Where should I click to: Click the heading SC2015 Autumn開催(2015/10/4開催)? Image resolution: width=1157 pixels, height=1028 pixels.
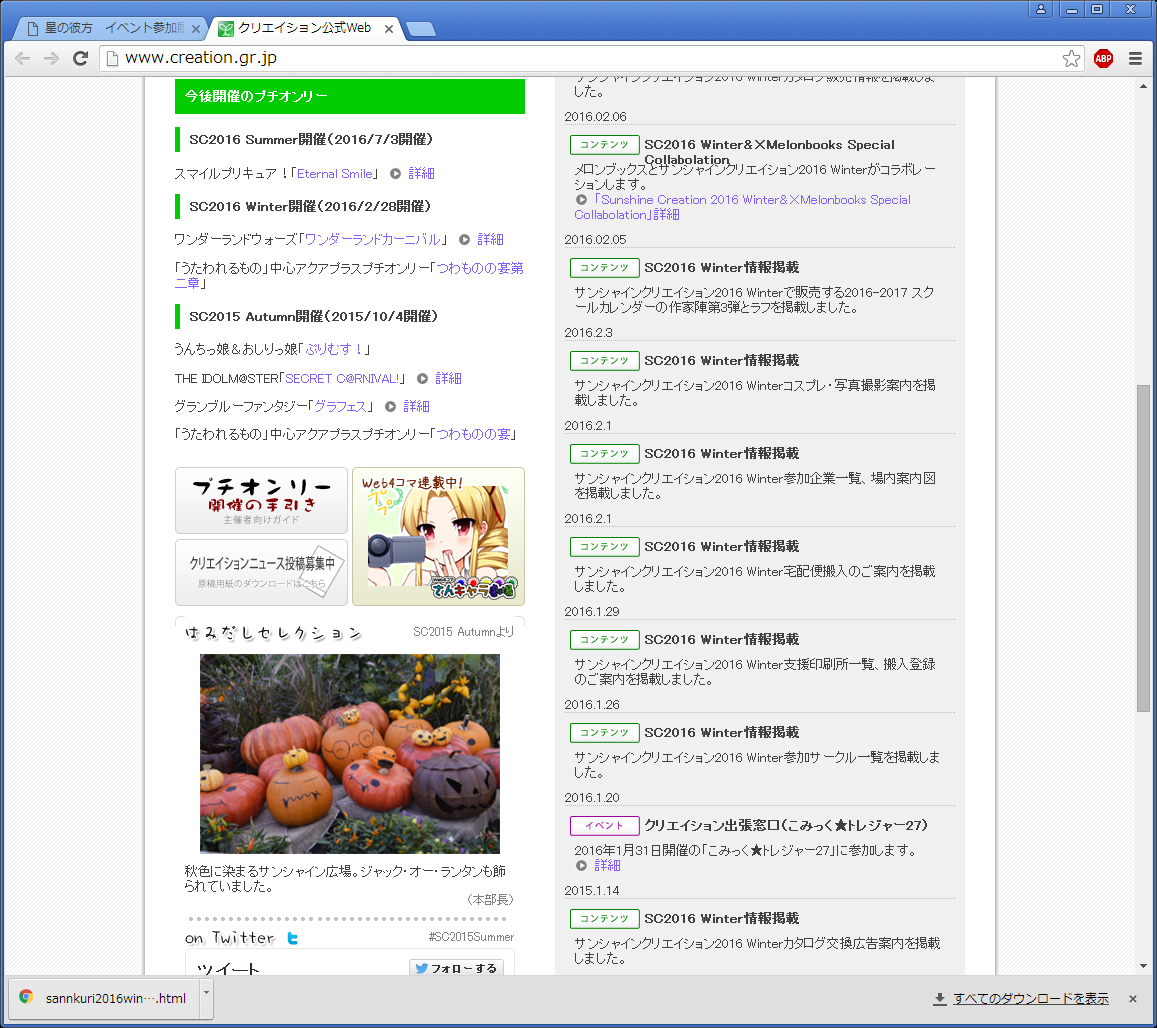[x=314, y=317]
